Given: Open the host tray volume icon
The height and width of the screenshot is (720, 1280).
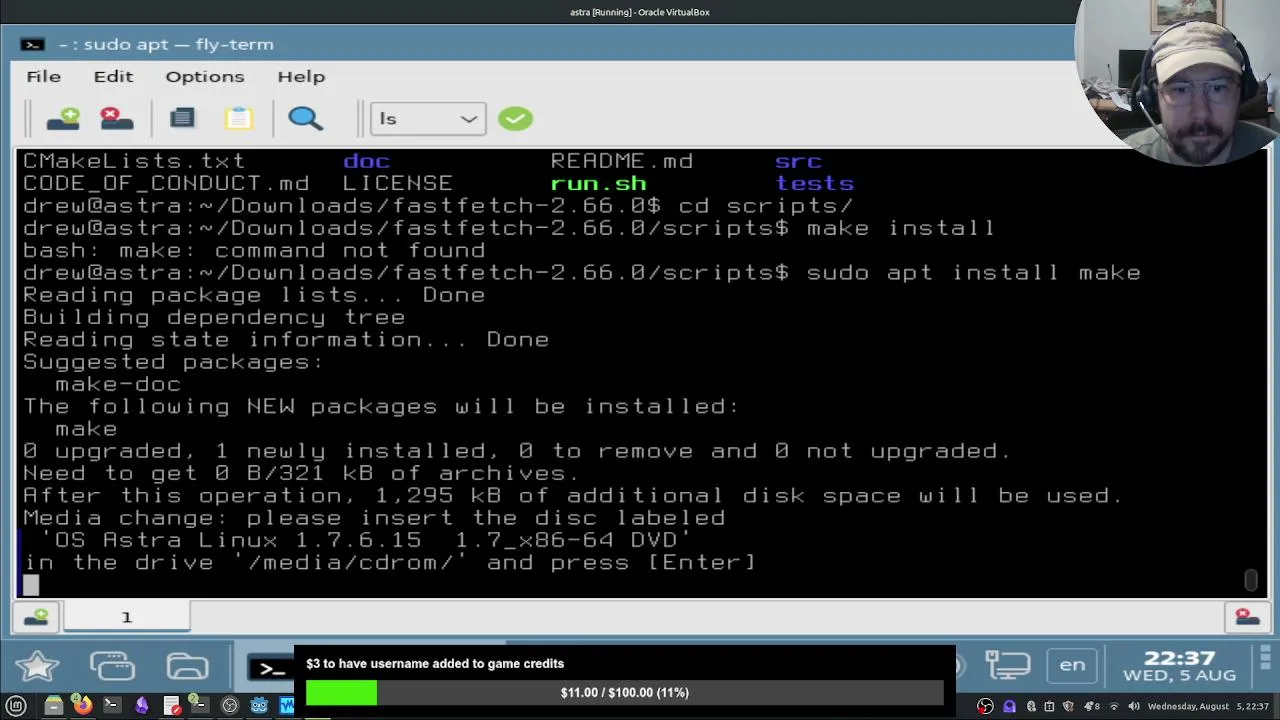Looking at the screenshot, I should 1134,707.
